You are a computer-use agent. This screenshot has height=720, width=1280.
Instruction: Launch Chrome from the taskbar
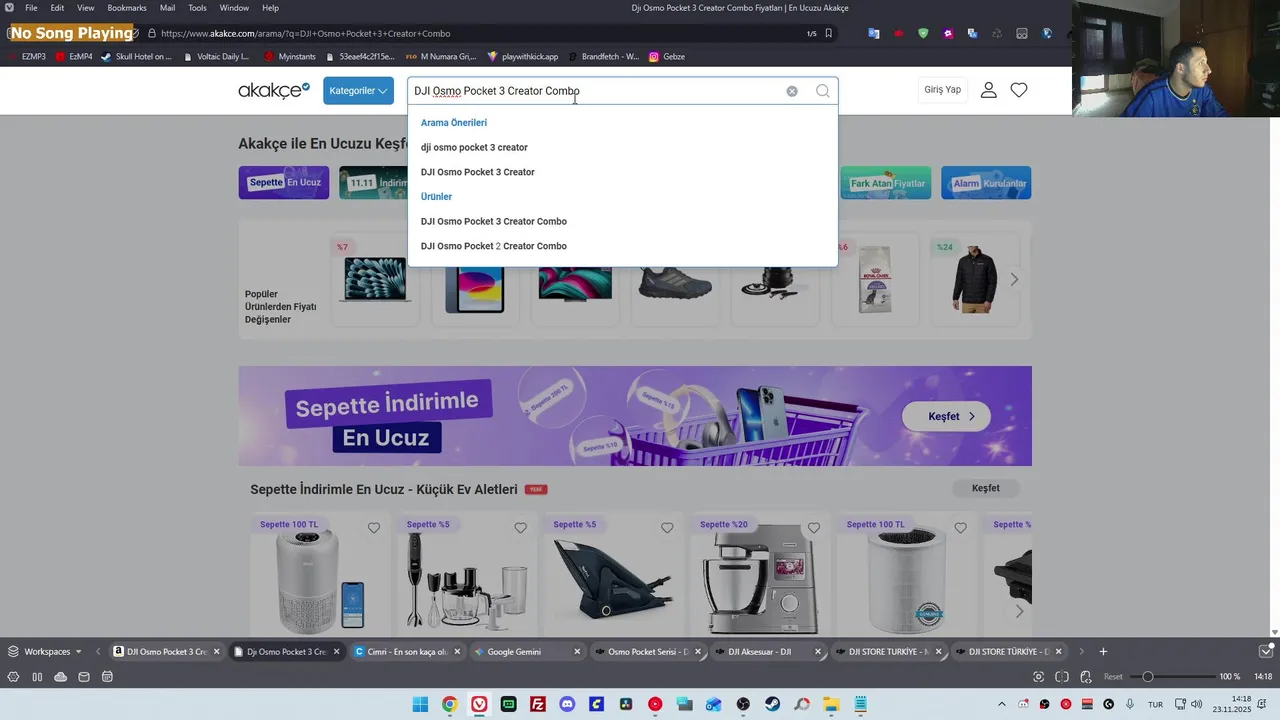coord(450,704)
